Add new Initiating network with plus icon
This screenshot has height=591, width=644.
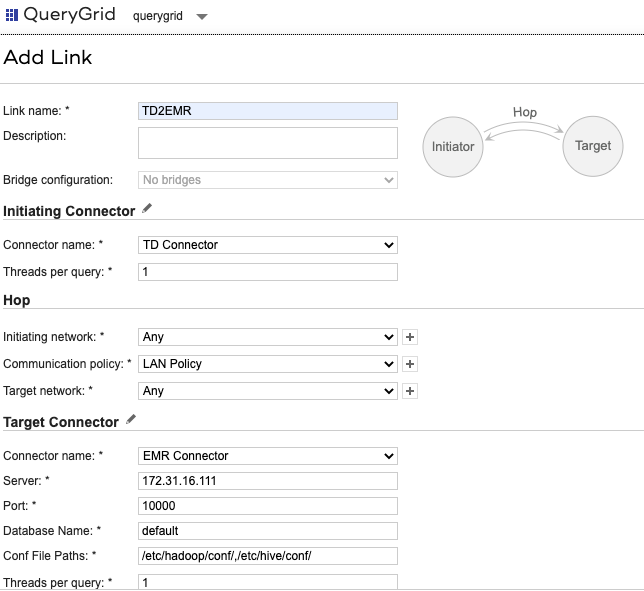(410, 337)
